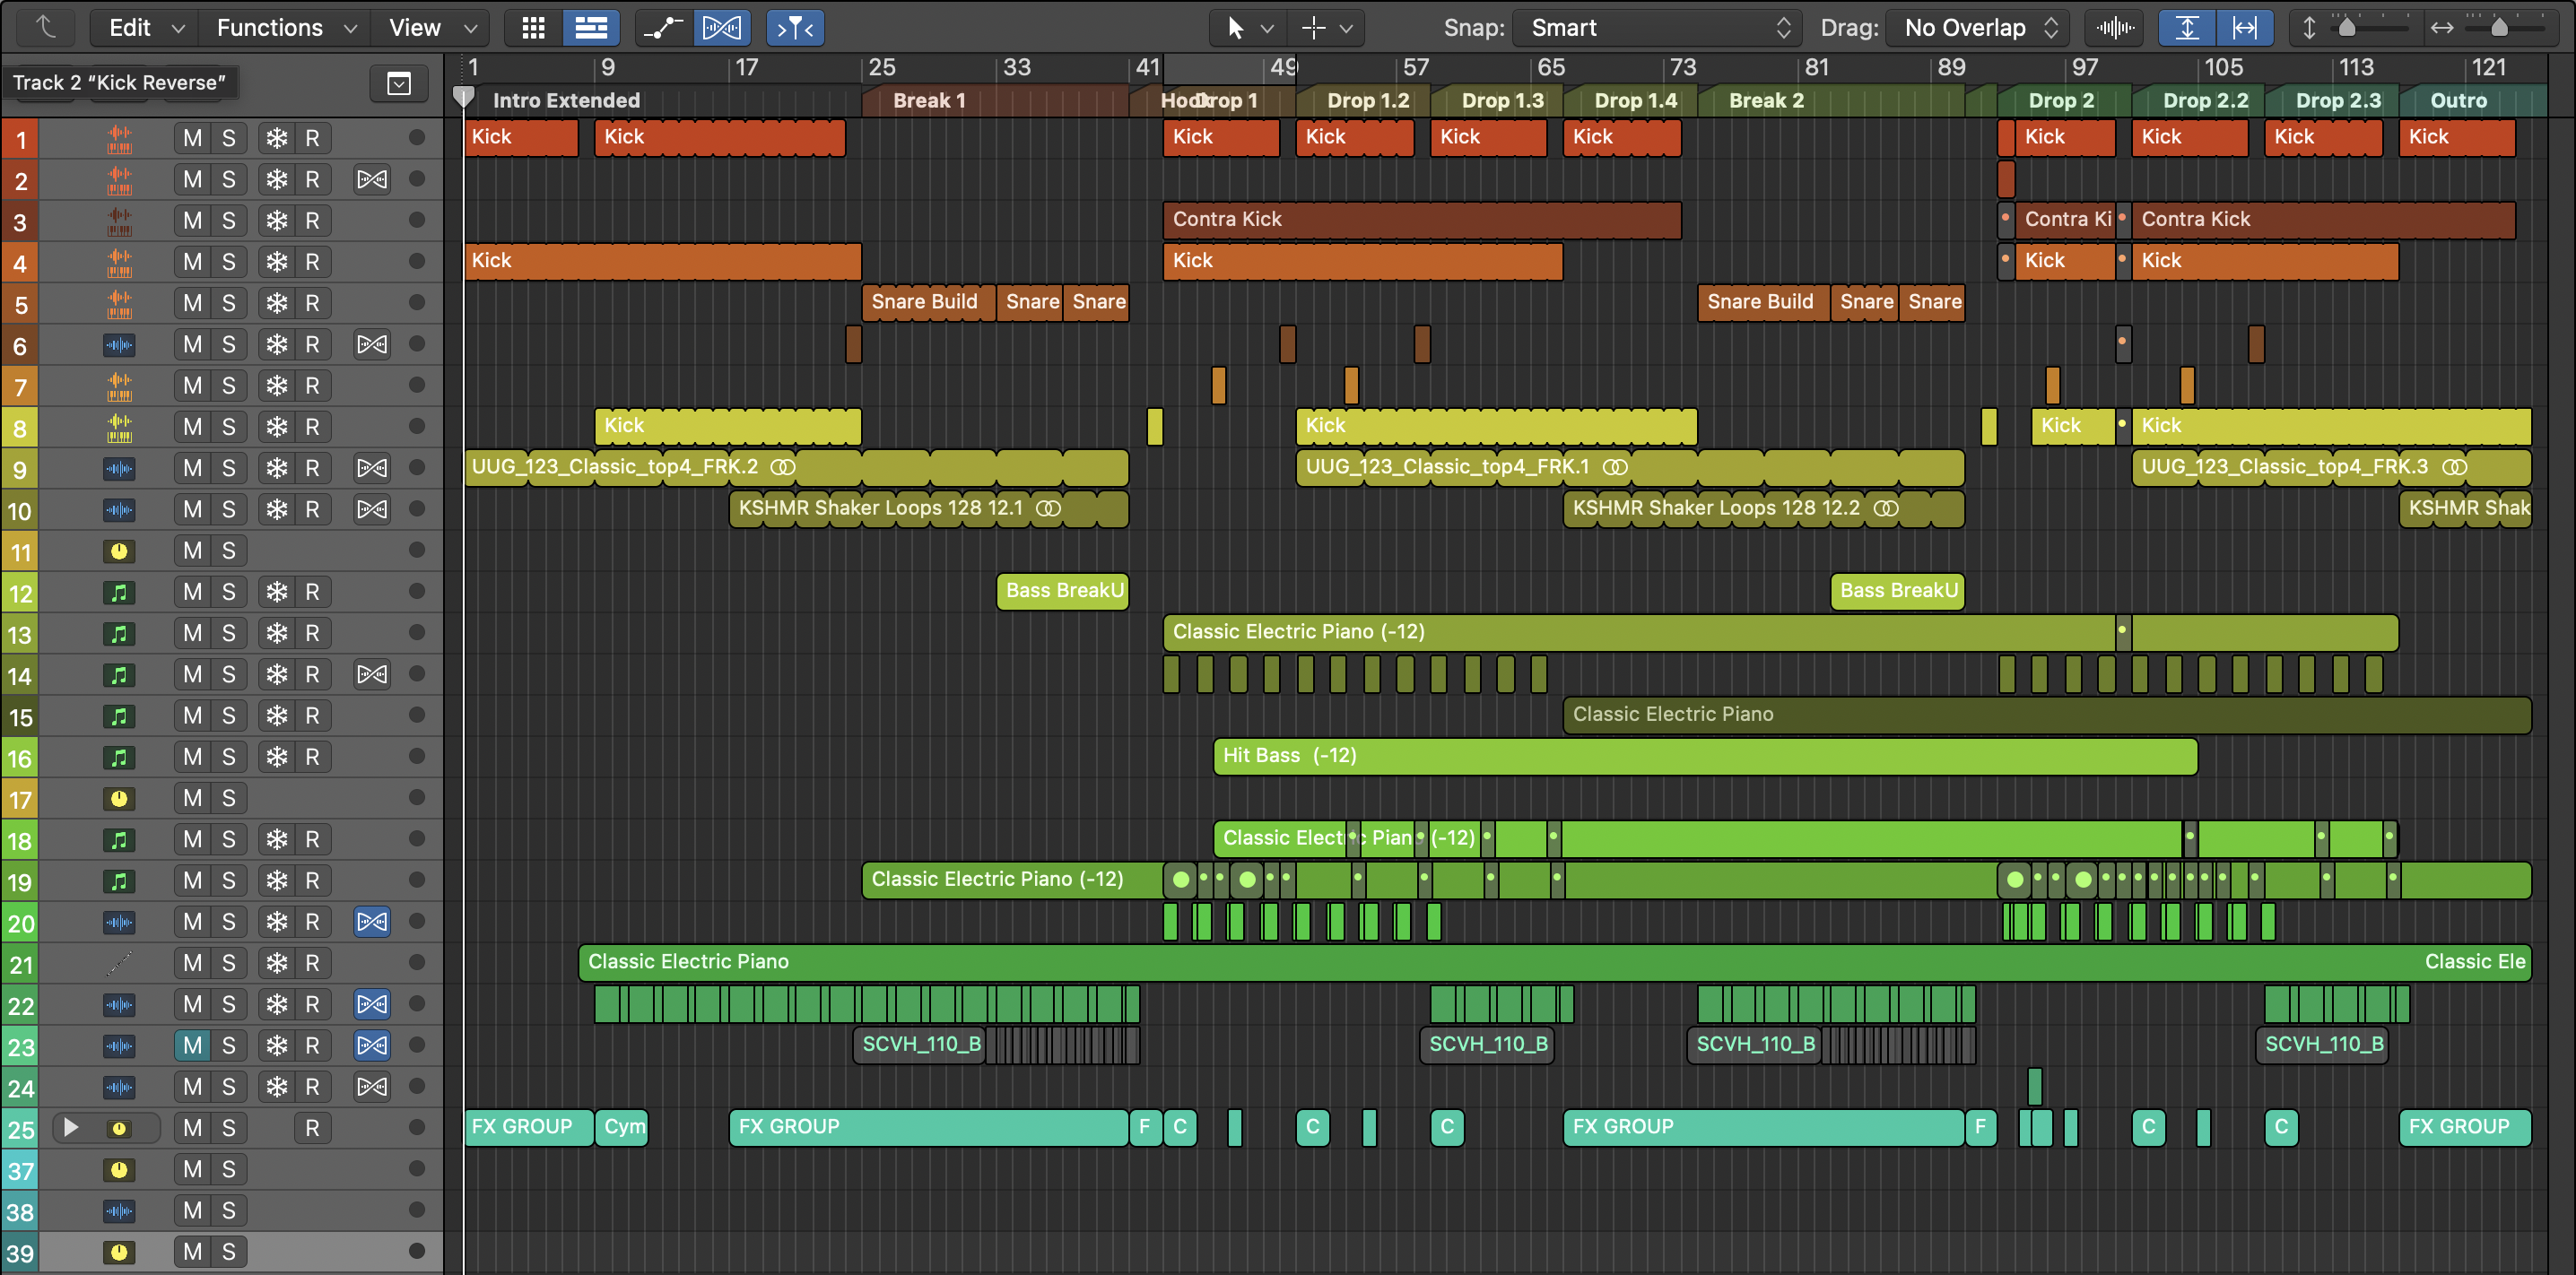The height and width of the screenshot is (1275, 2576).
Task: Toggle the catch playhead icon
Action: pos(795,27)
